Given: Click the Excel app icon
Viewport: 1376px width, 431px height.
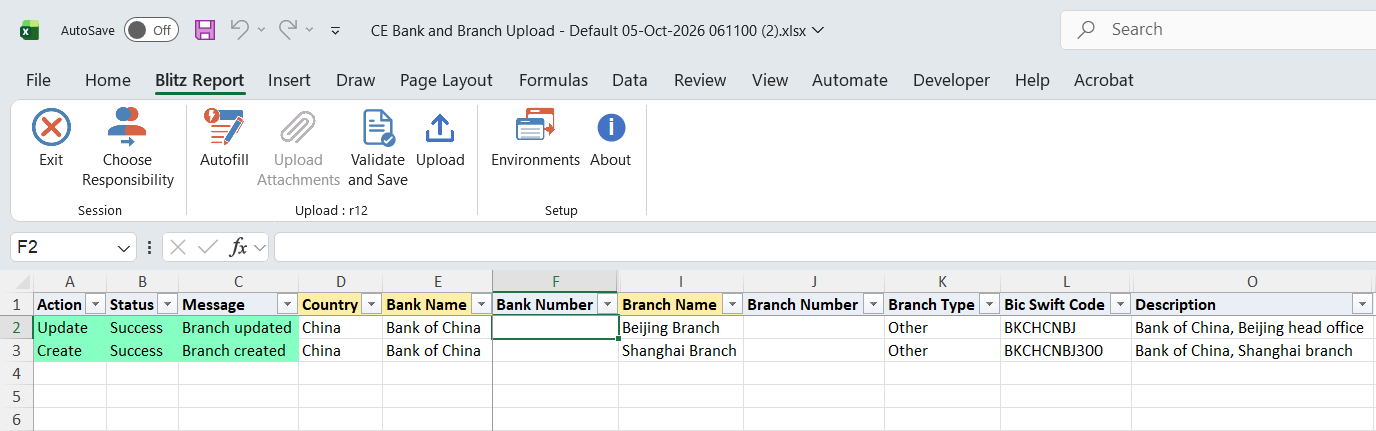Looking at the screenshot, I should pyautogui.click(x=30, y=30).
